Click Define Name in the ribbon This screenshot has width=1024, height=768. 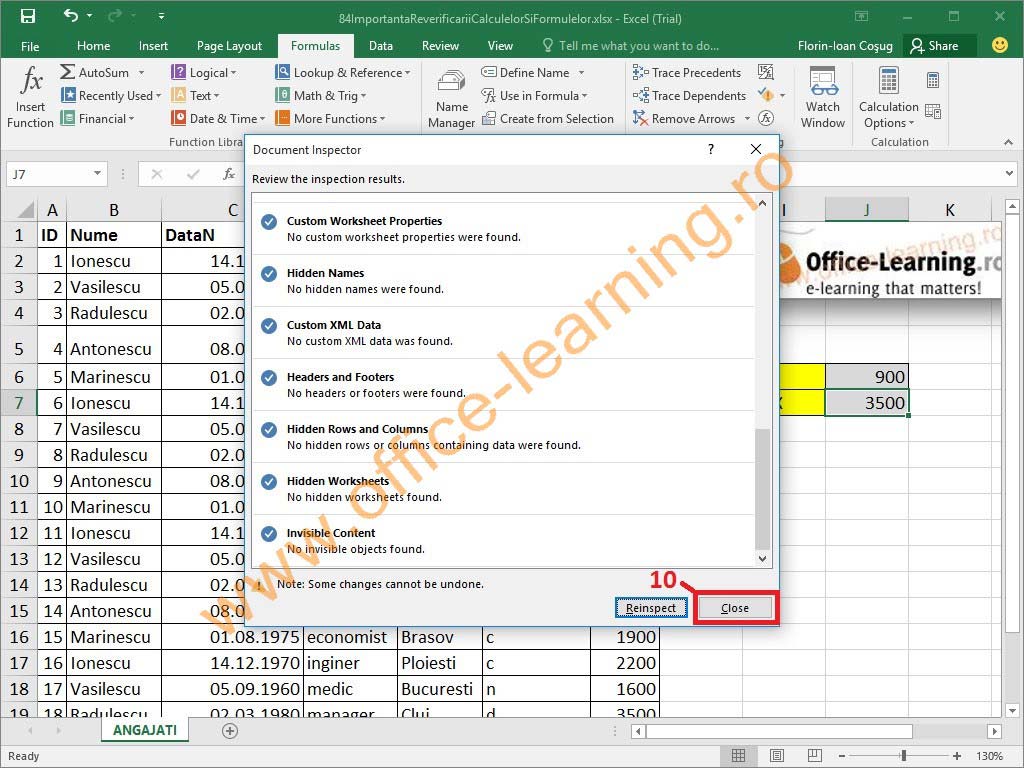click(525, 72)
